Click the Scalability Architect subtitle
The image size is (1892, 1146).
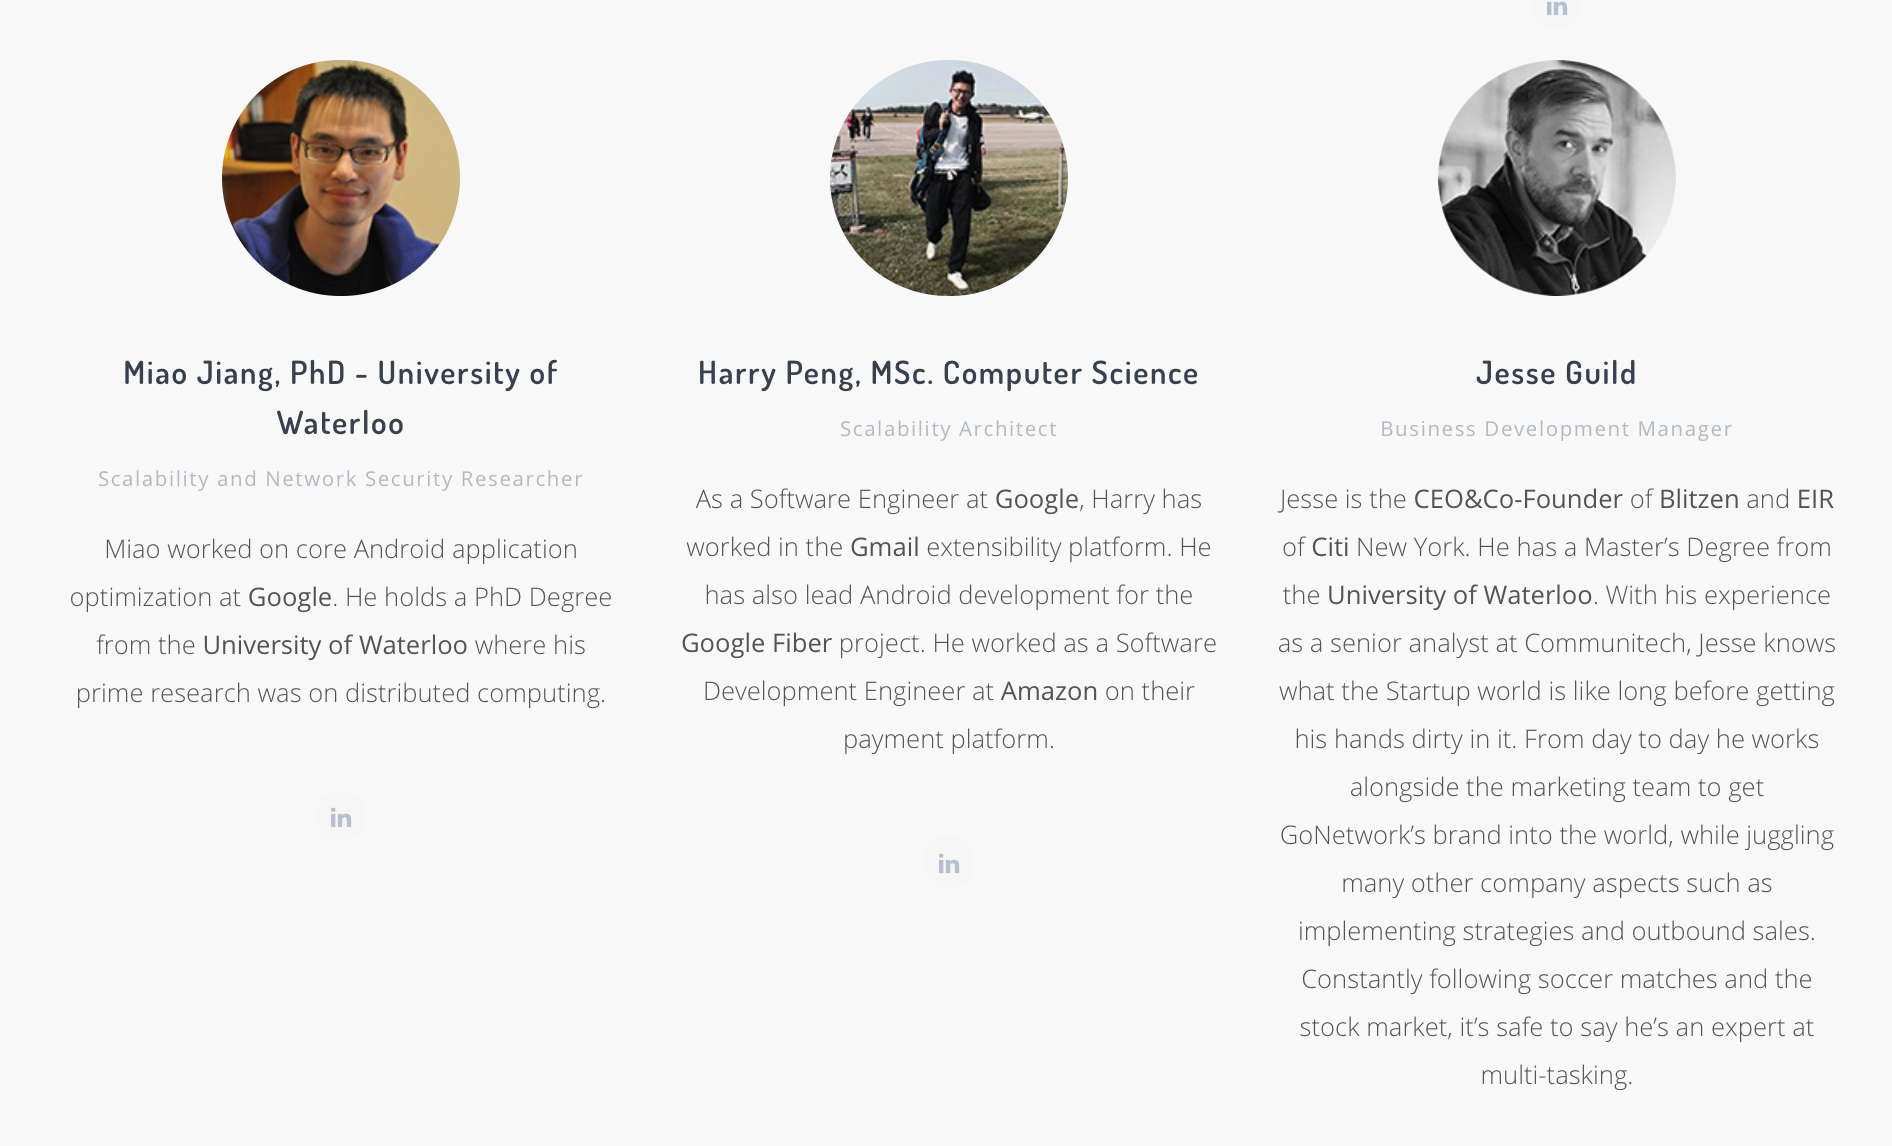(948, 429)
